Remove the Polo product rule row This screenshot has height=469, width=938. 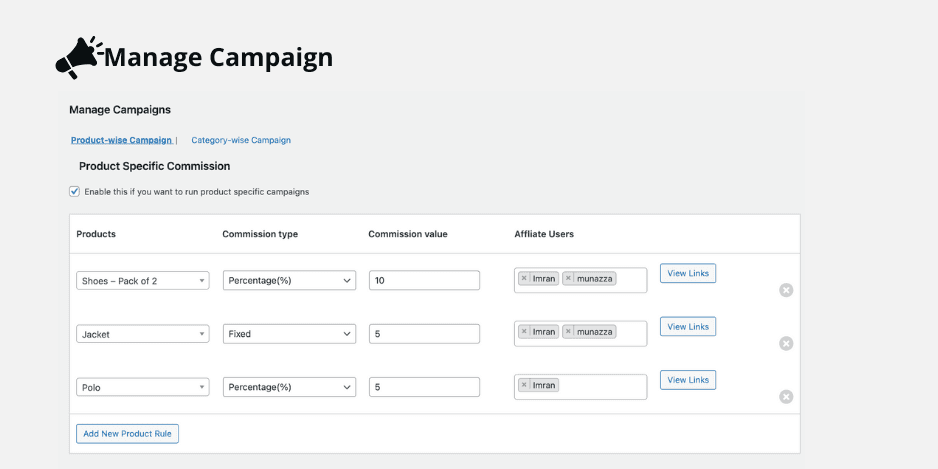tap(786, 397)
